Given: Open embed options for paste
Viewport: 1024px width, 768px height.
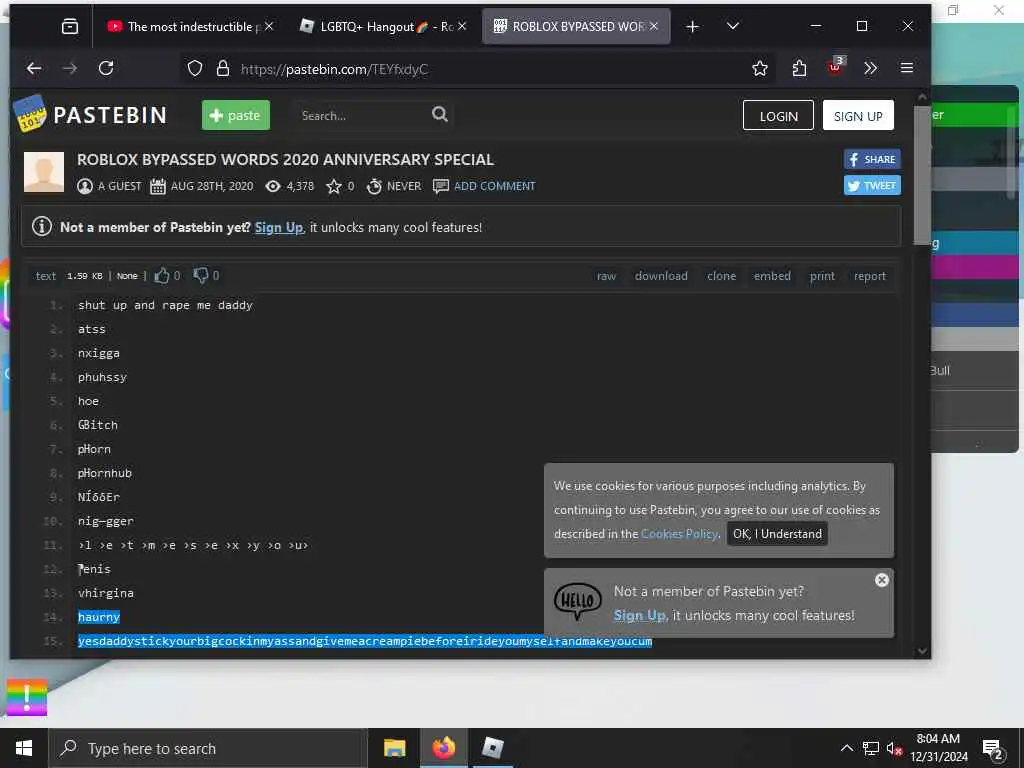Looking at the screenshot, I should point(772,276).
